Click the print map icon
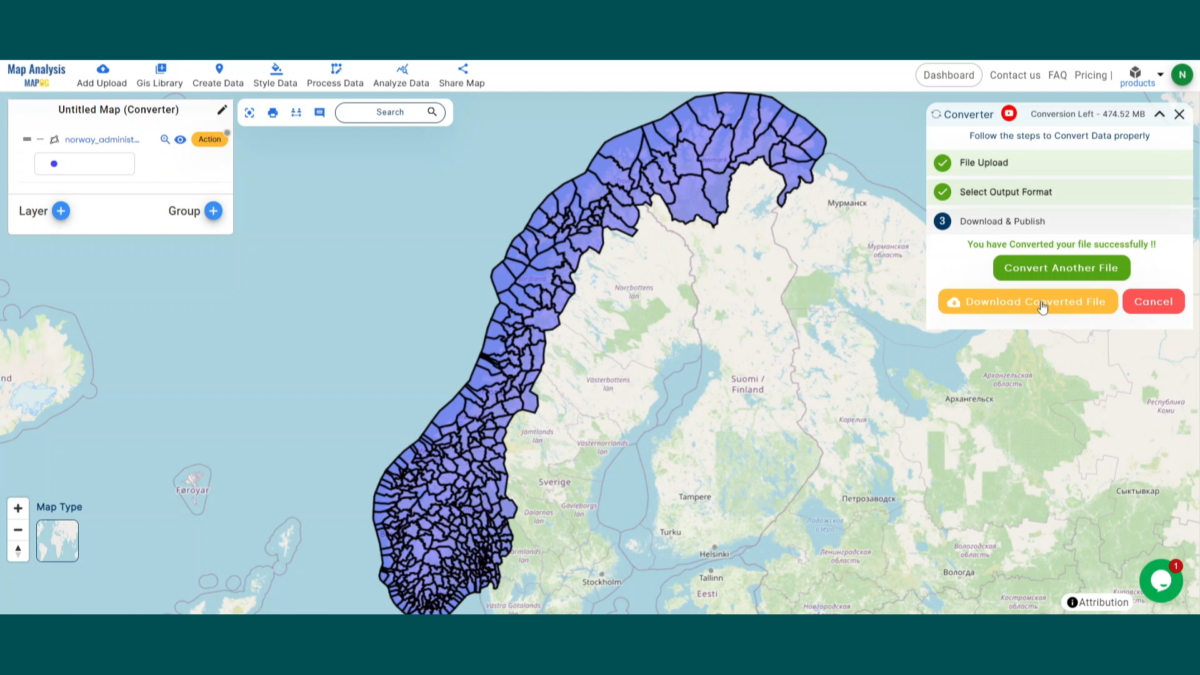The image size is (1200, 675). point(272,113)
